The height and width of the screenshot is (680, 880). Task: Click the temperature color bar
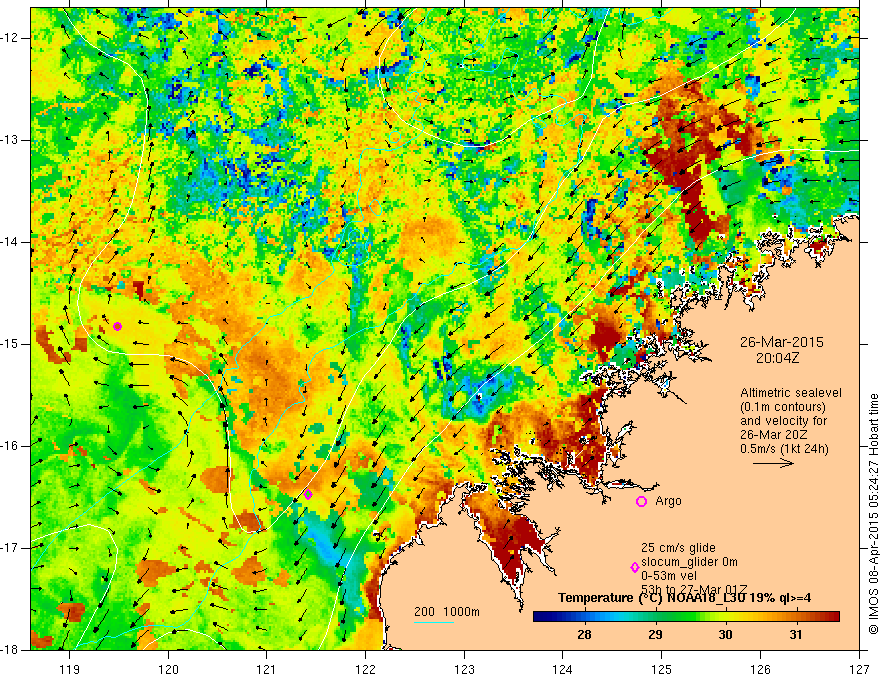click(686, 617)
